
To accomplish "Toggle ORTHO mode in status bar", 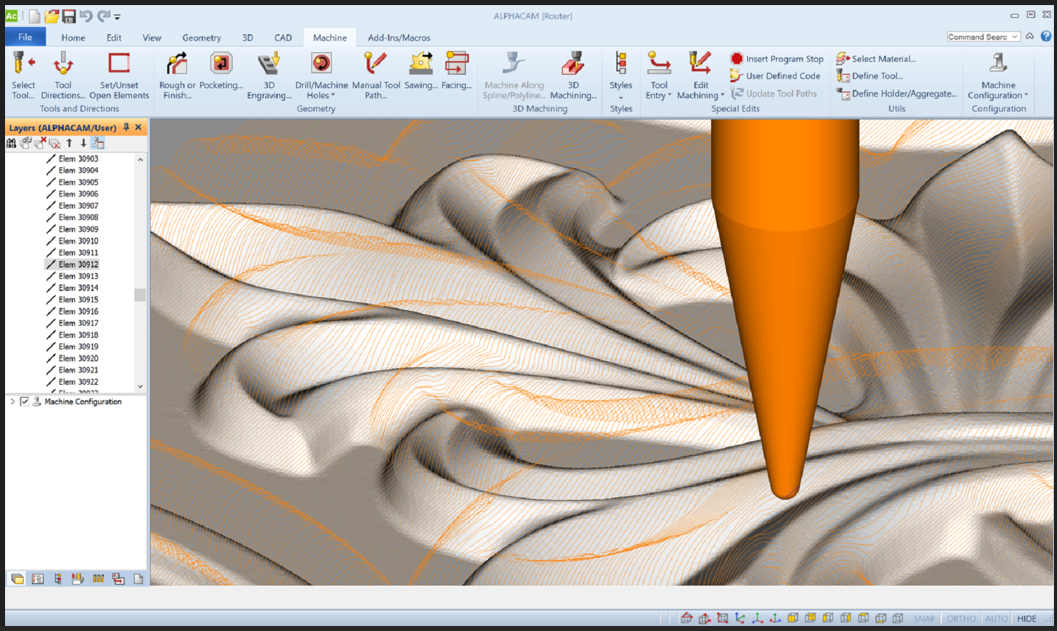I will pos(961,619).
